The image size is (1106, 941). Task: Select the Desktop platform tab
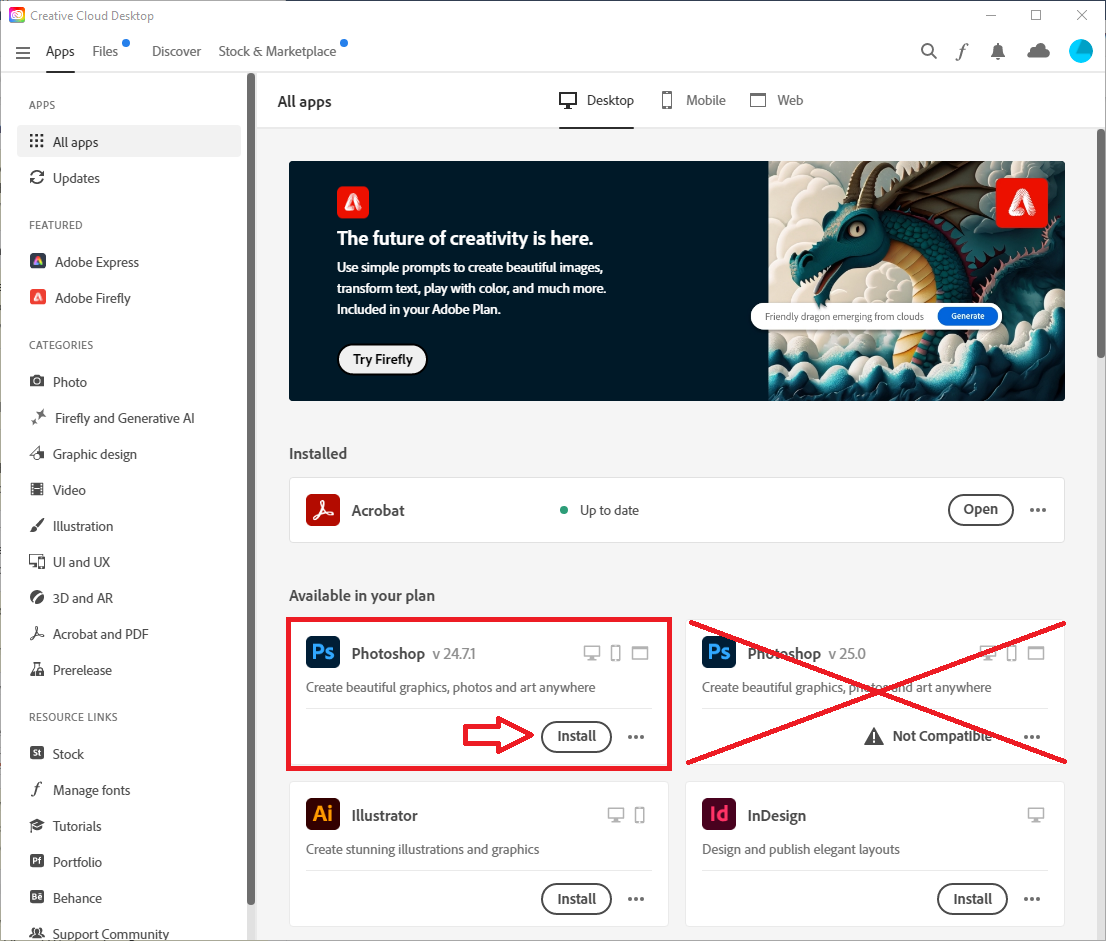coord(597,100)
